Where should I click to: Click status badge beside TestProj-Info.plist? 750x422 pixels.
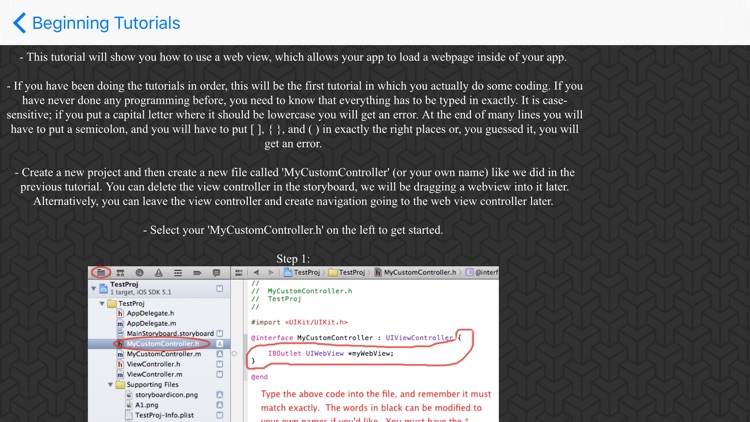(x=220, y=415)
